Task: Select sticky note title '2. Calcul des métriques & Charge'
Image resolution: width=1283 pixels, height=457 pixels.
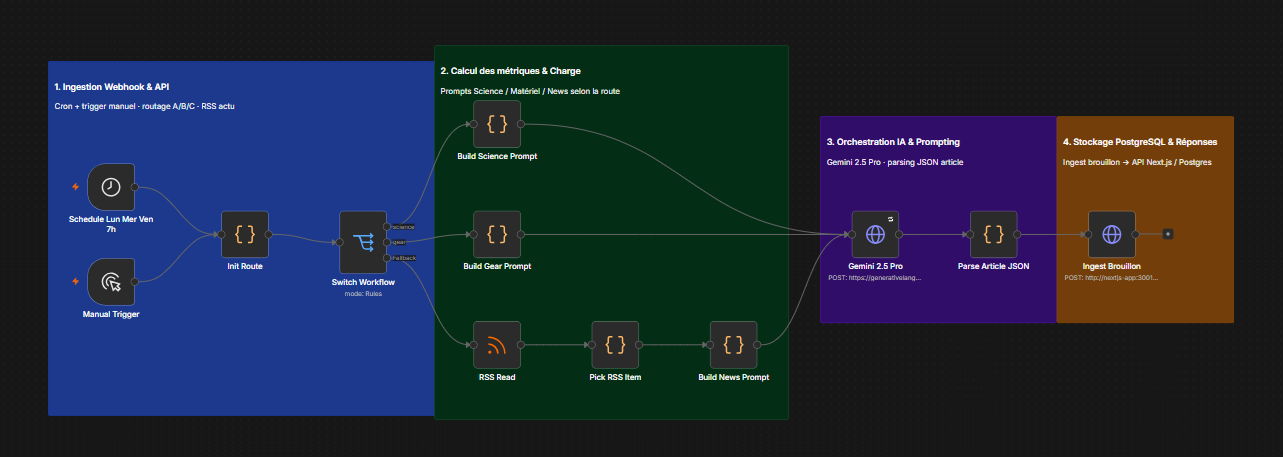Action: point(511,71)
